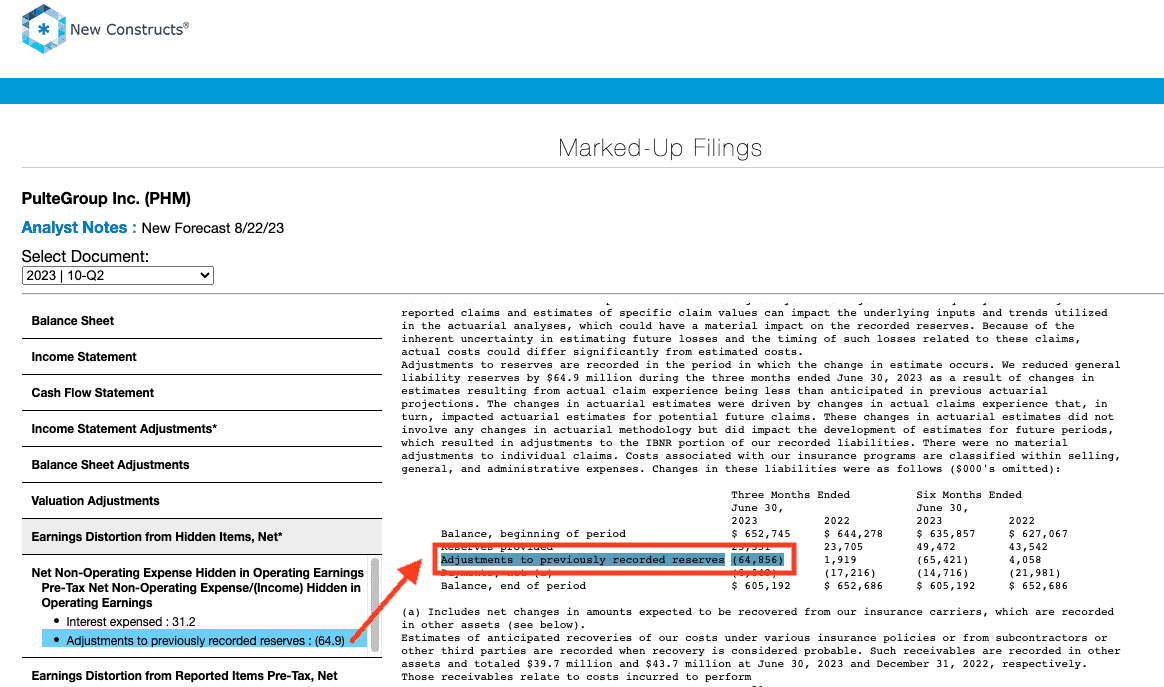Click the 4,058 adjustments value
The height and width of the screenshot is (687, 1164).
[1024, 560]
